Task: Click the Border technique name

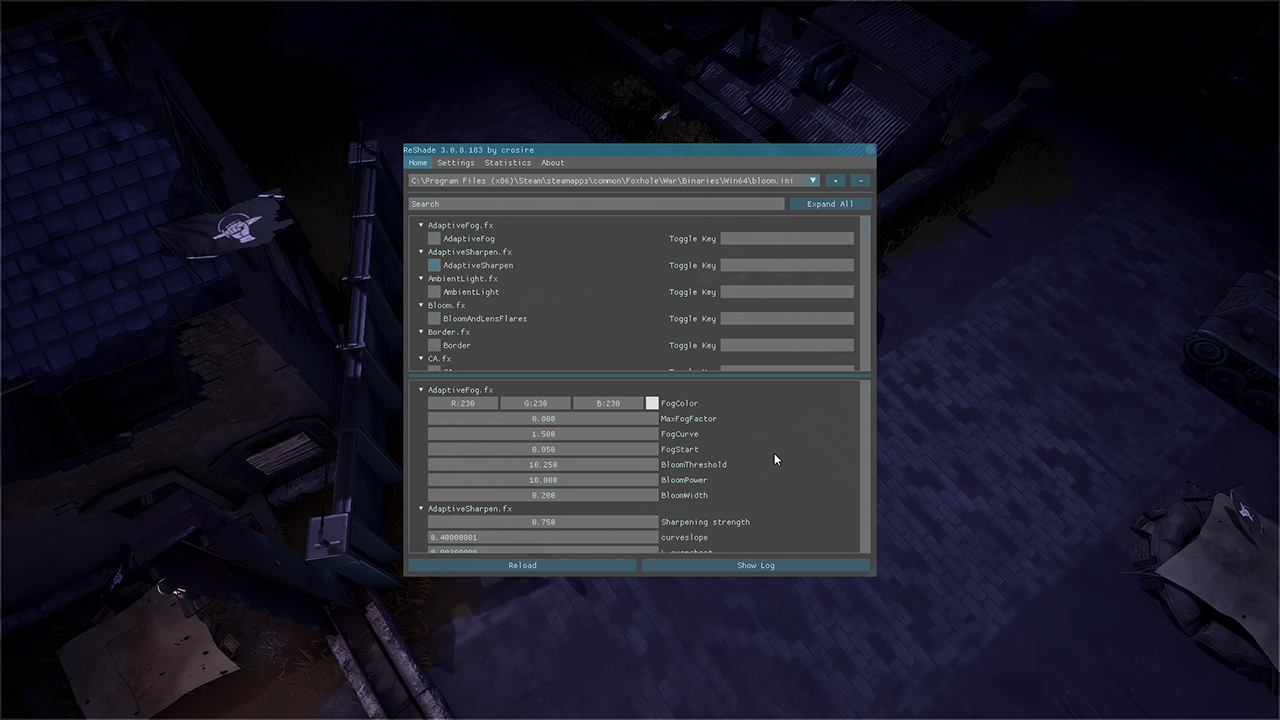Action: pos(457,346)
